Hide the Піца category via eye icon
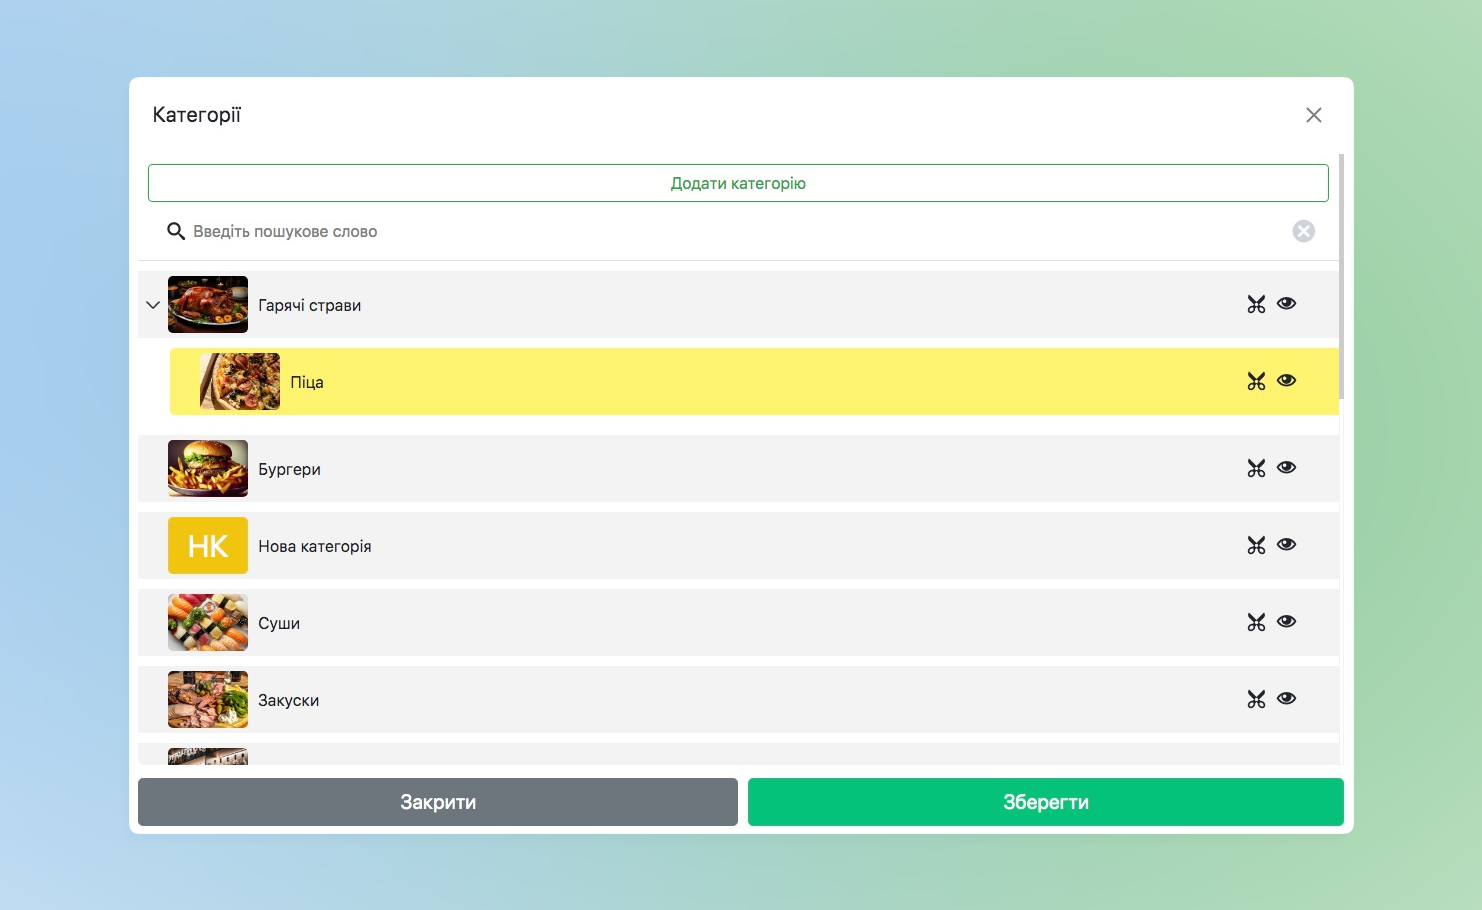The height and width of the screenshot is (910, 1482). tap(1286, 380)
